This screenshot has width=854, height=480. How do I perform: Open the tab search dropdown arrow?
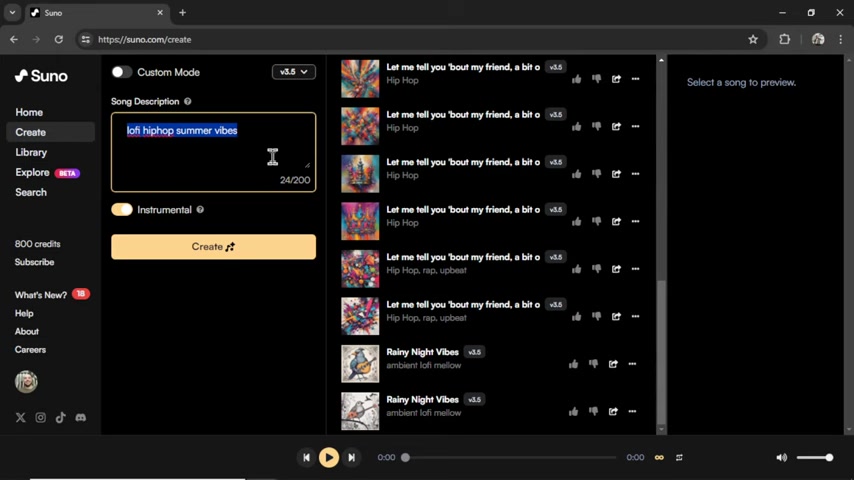pos(12,13)
